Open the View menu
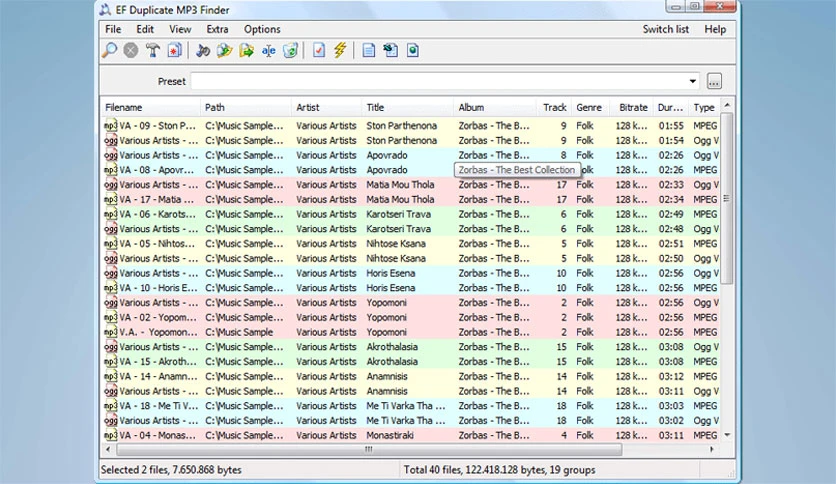 180,29
